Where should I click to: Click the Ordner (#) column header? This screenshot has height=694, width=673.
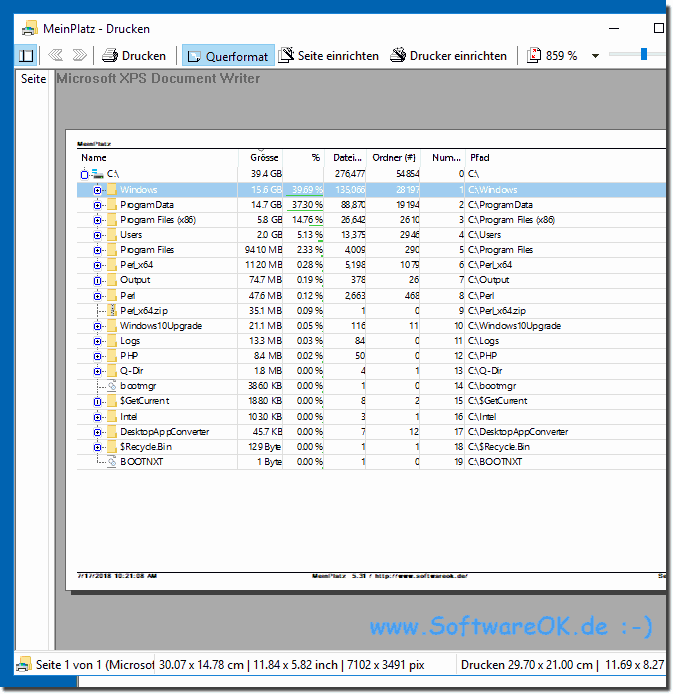pos(394,158)
